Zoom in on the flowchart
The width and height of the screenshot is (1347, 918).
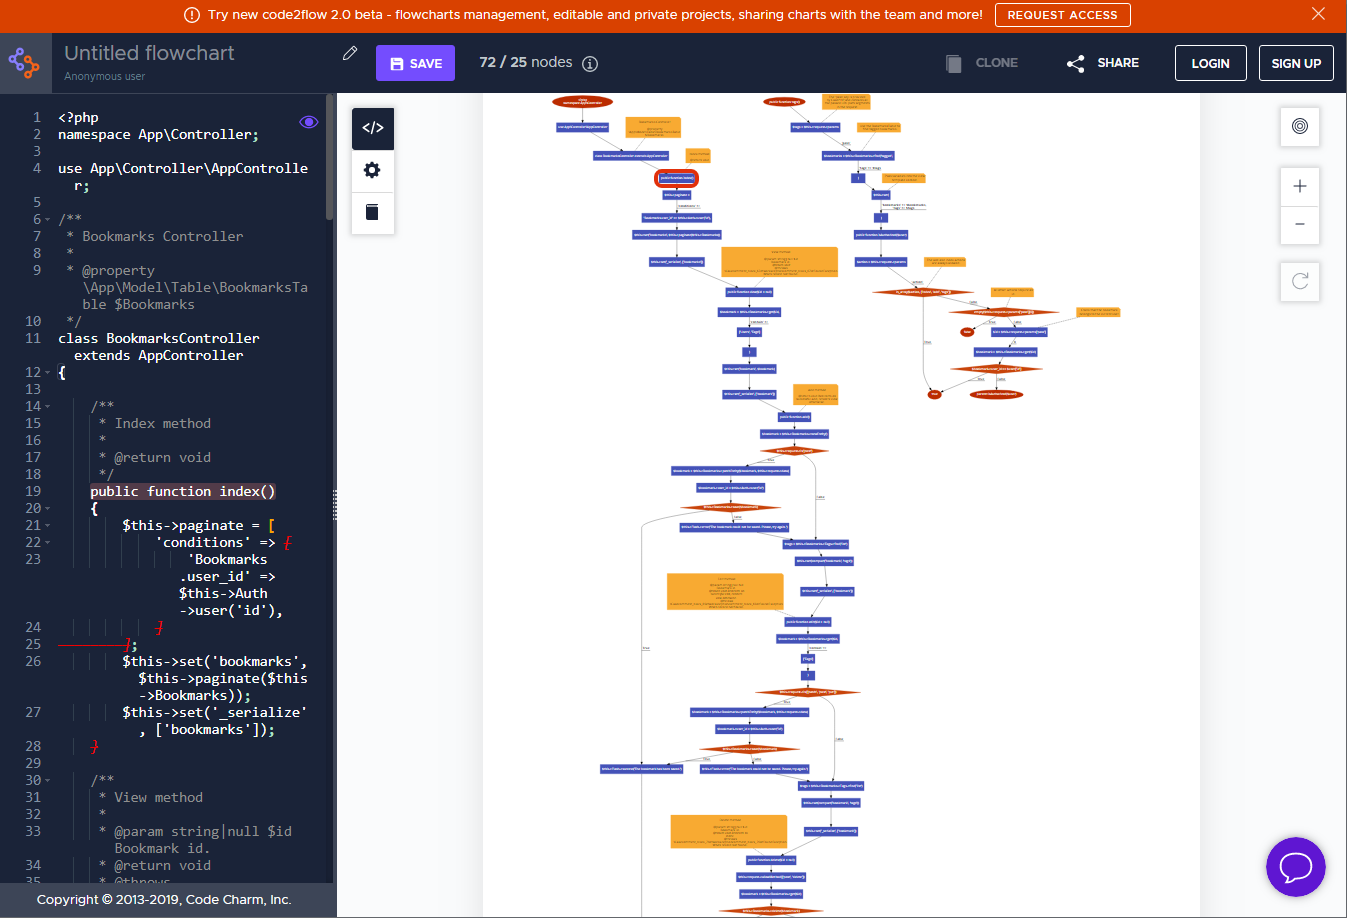pyautogui.click(x=1299, y=186)
